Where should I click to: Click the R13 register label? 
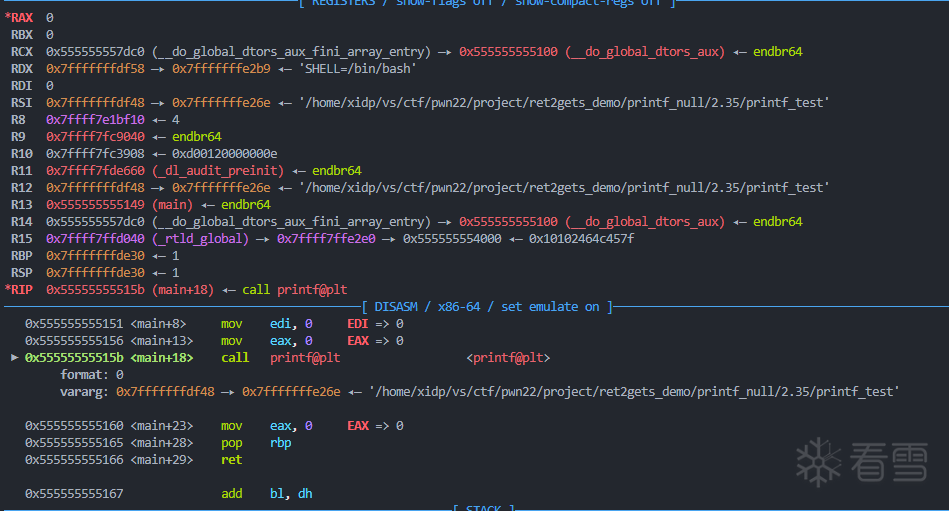pyautogui.click(x=22, y=204)
